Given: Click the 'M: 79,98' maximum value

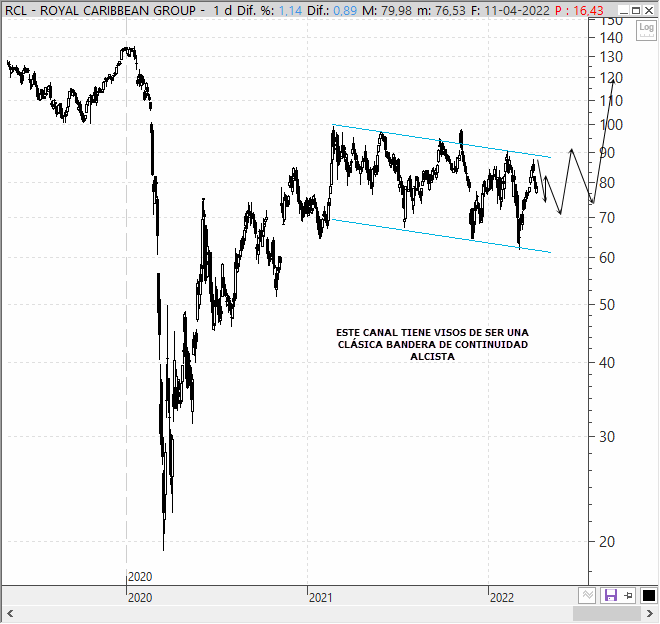Looking at the screenshot, I should 387,10.
